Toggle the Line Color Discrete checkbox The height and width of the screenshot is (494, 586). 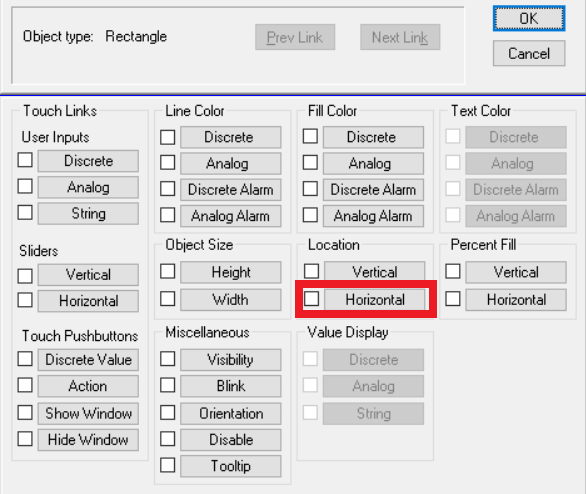tap(167, 137)
